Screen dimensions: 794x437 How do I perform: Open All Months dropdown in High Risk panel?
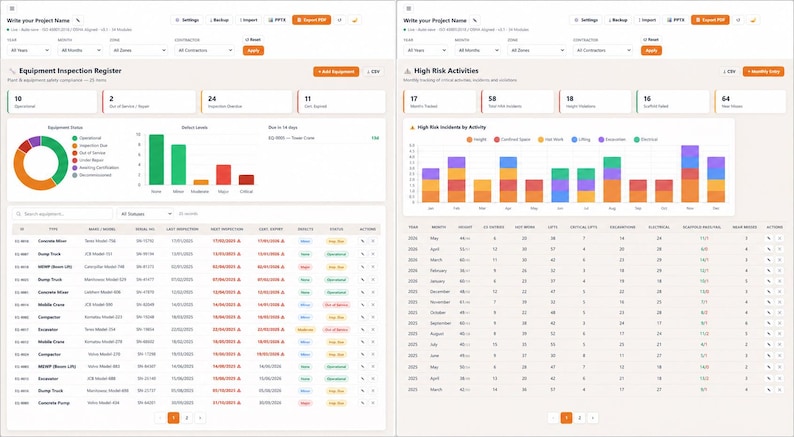coord(478,50)
